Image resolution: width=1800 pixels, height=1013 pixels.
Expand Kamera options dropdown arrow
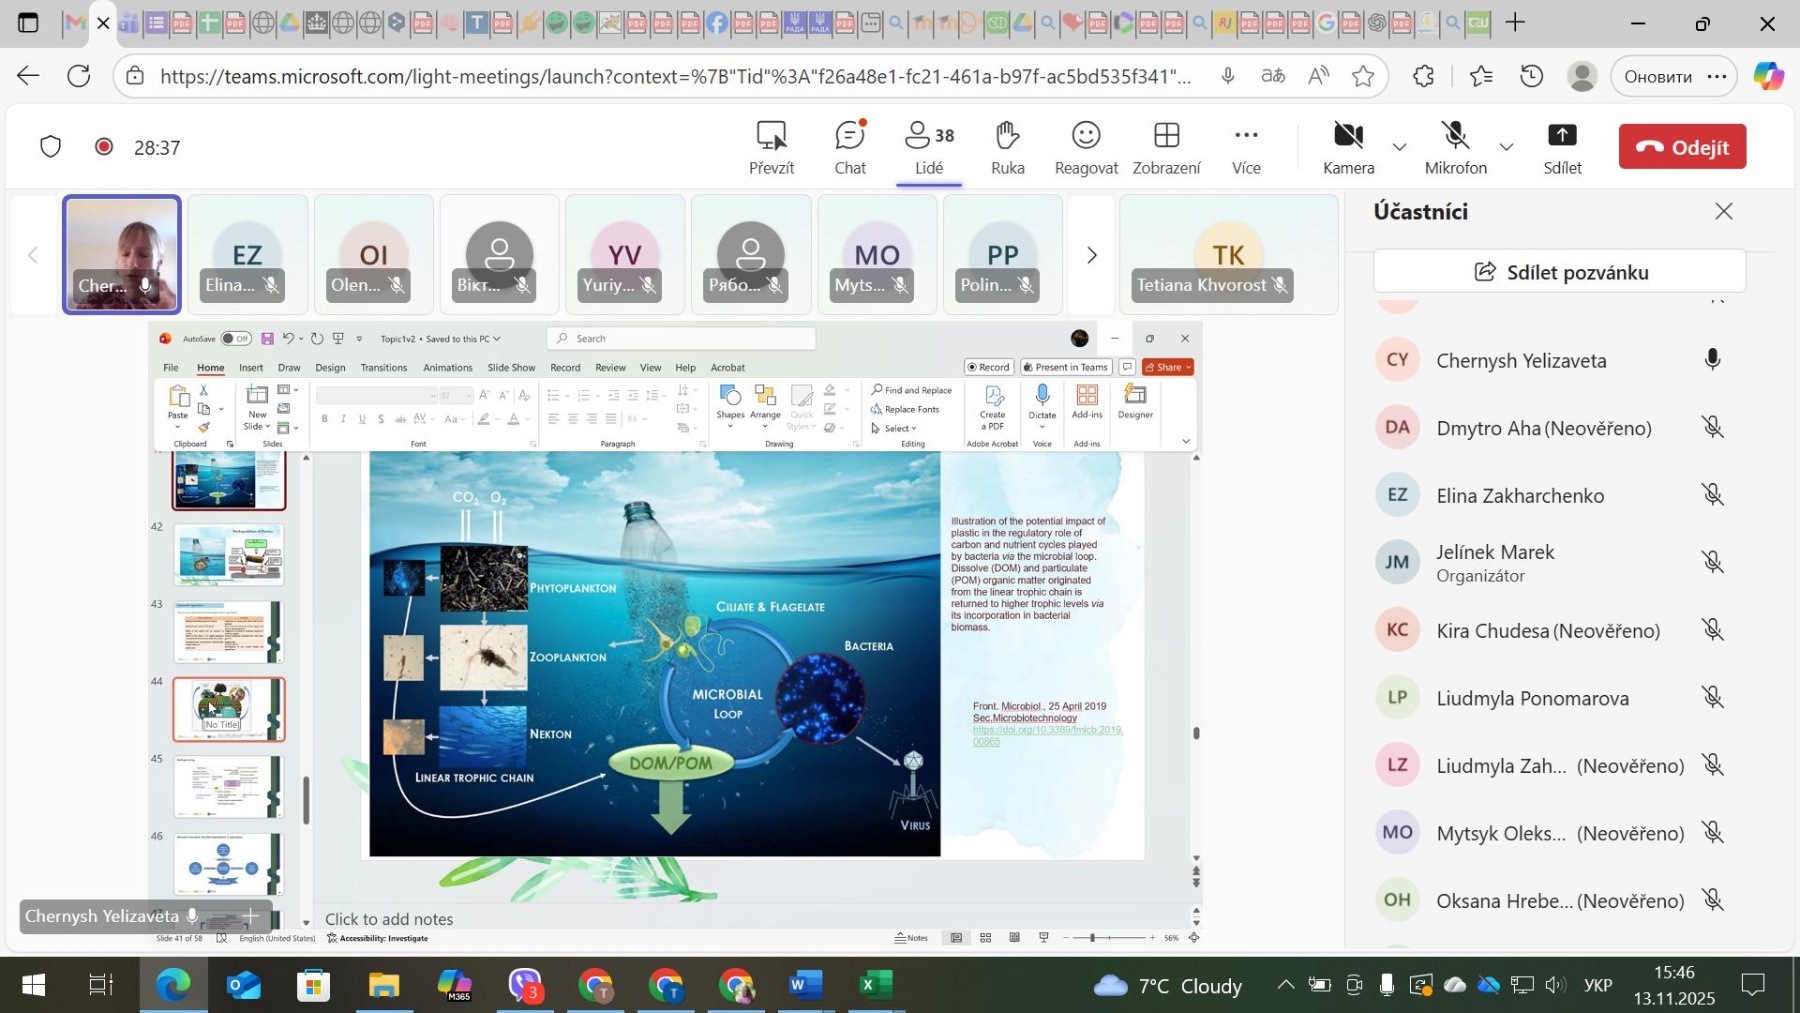(x=1400, y=148)
